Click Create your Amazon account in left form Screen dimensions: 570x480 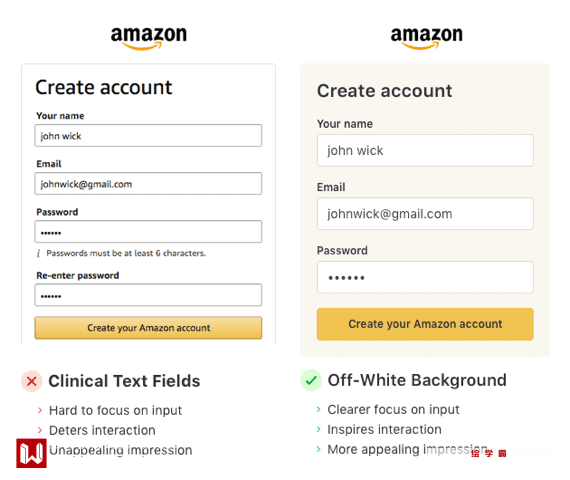pyautogui.click(x=148, y=328)
